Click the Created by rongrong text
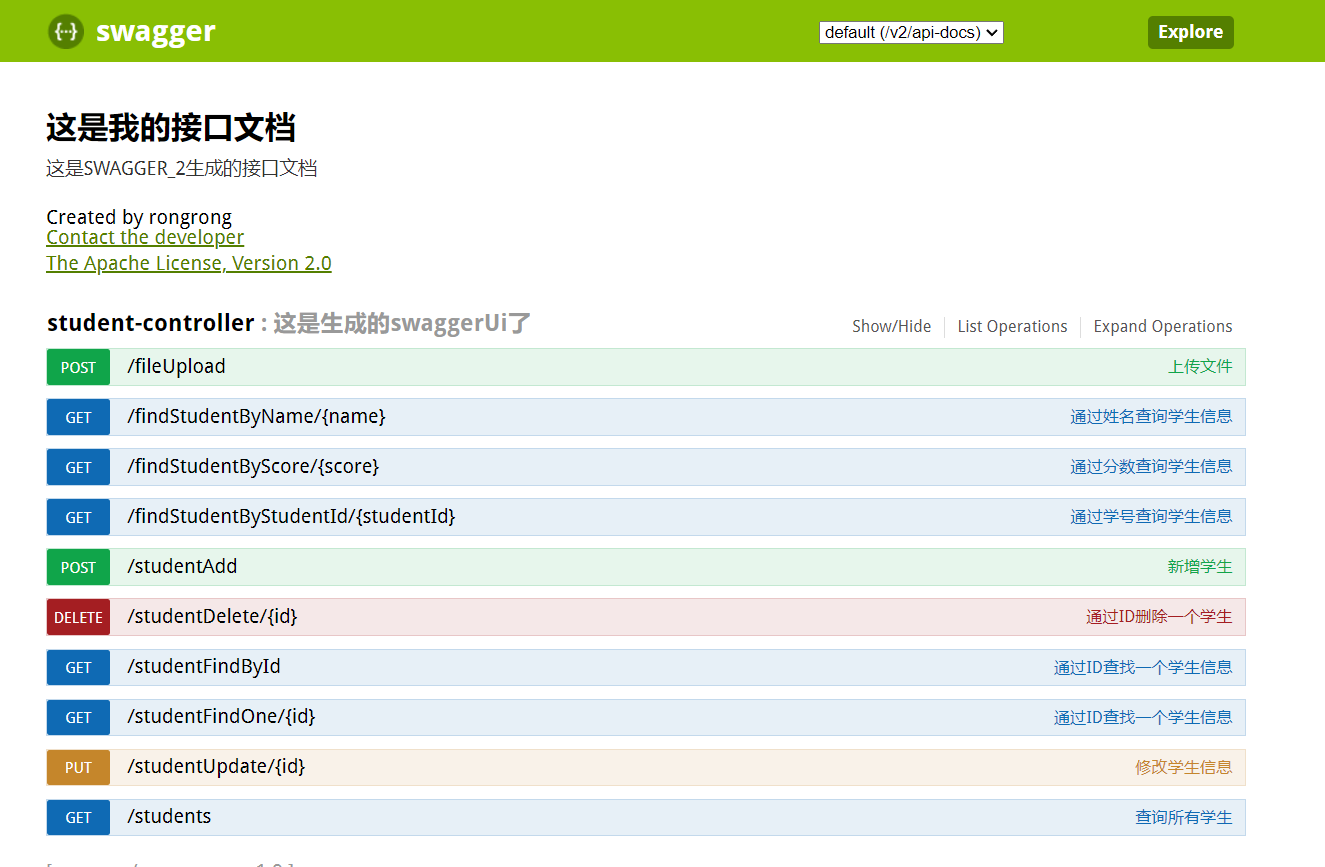Viewport: 1325px width, 867px height. (139, 217)
